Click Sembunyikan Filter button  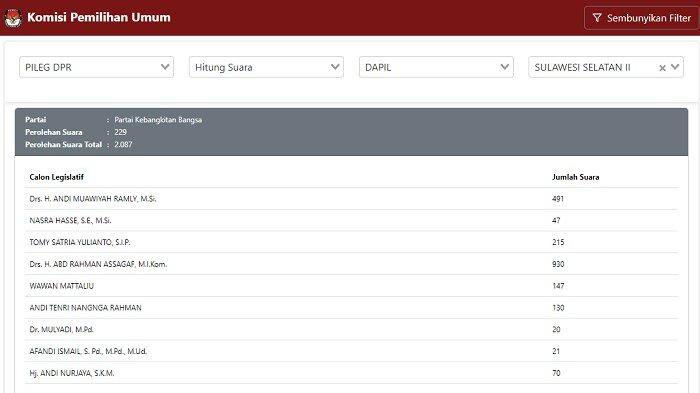pyautogui.click(x=641, y=18)
